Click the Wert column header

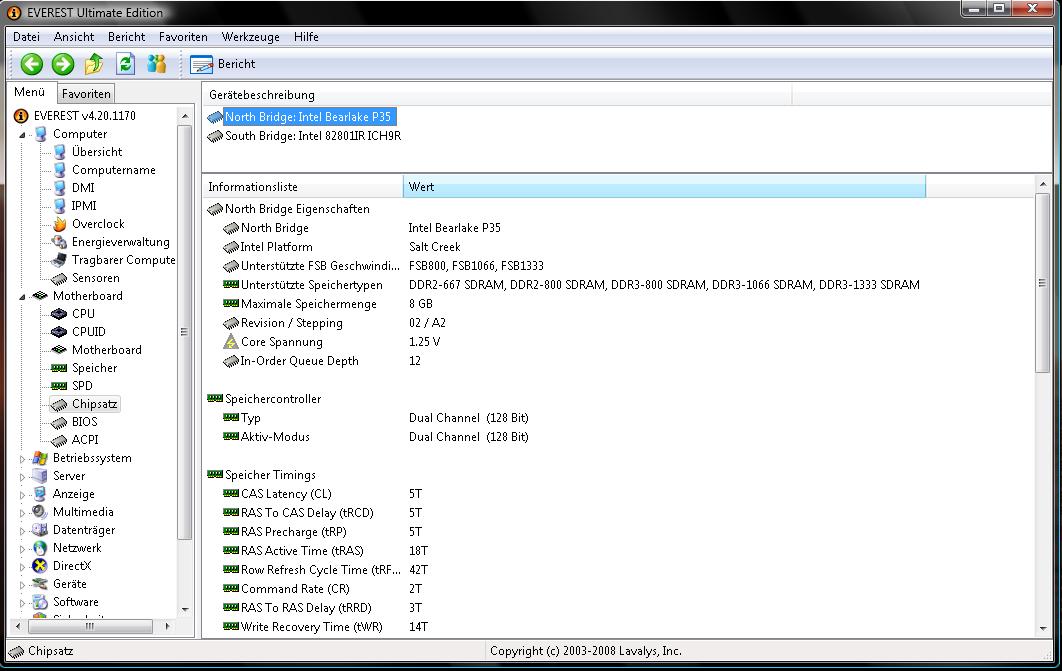(x=664, y=187)
